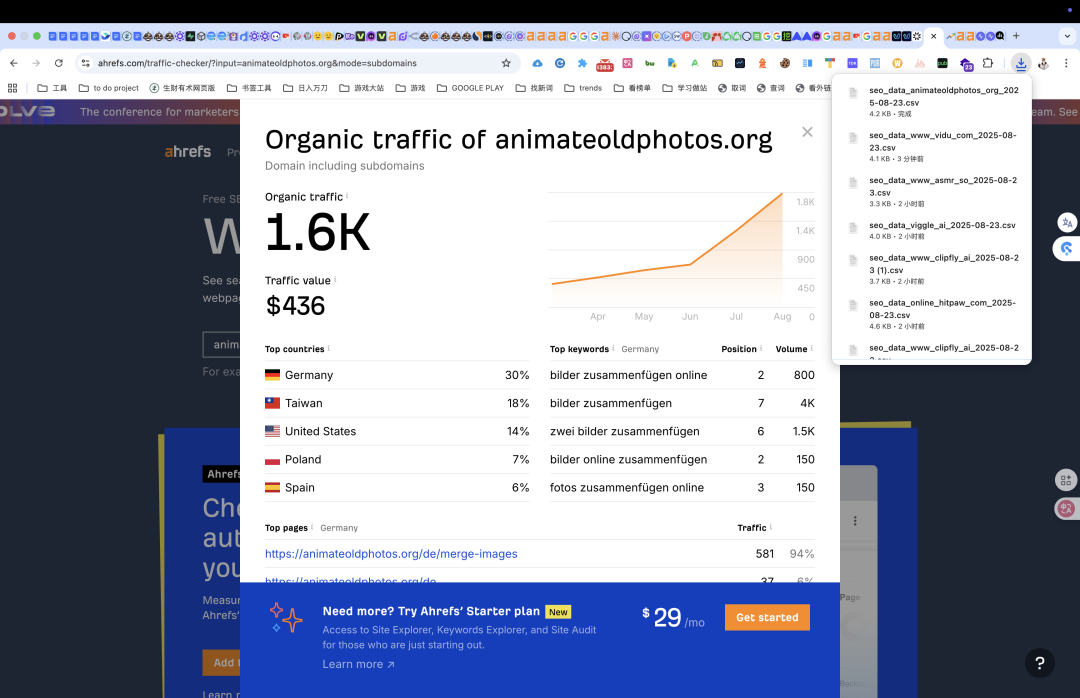Screen dimensions: 1080x698
Task: Open the 取词 bookmark
Action: (732, 88)
